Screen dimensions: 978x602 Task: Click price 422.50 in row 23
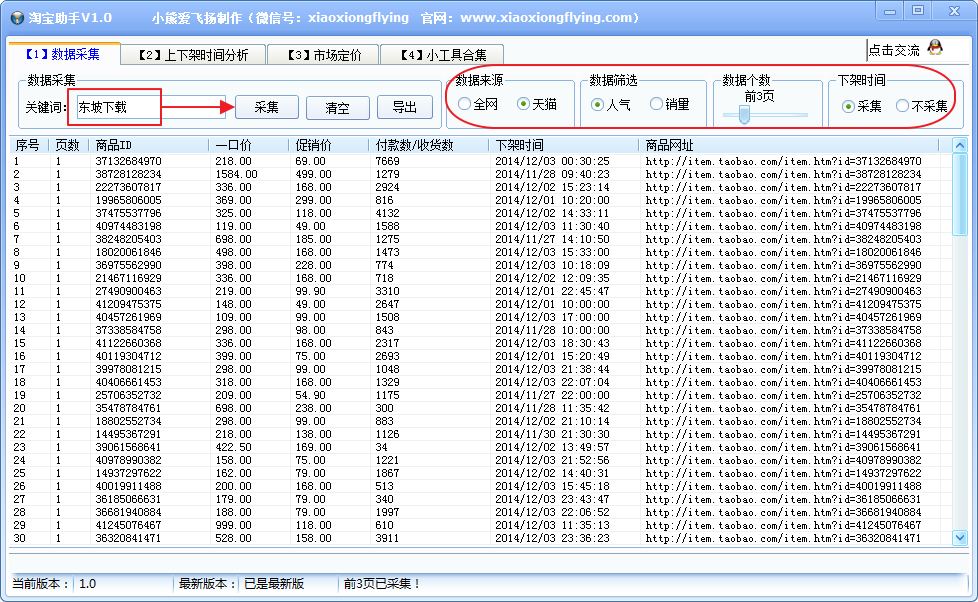[x=233, y=448]
